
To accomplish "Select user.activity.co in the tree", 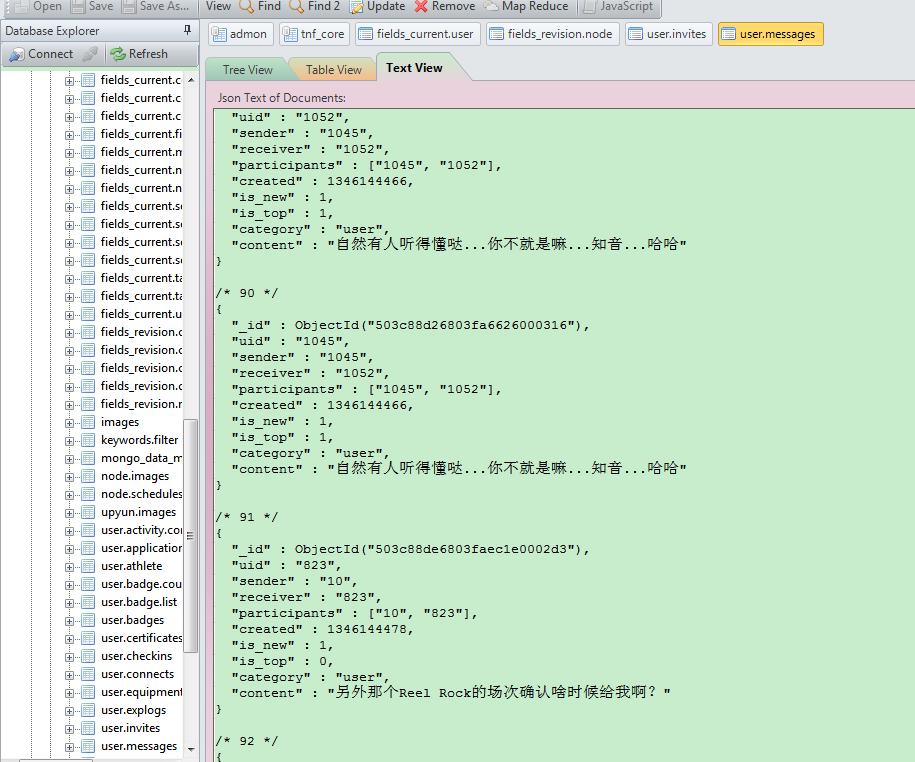I will tap(141, 530).
